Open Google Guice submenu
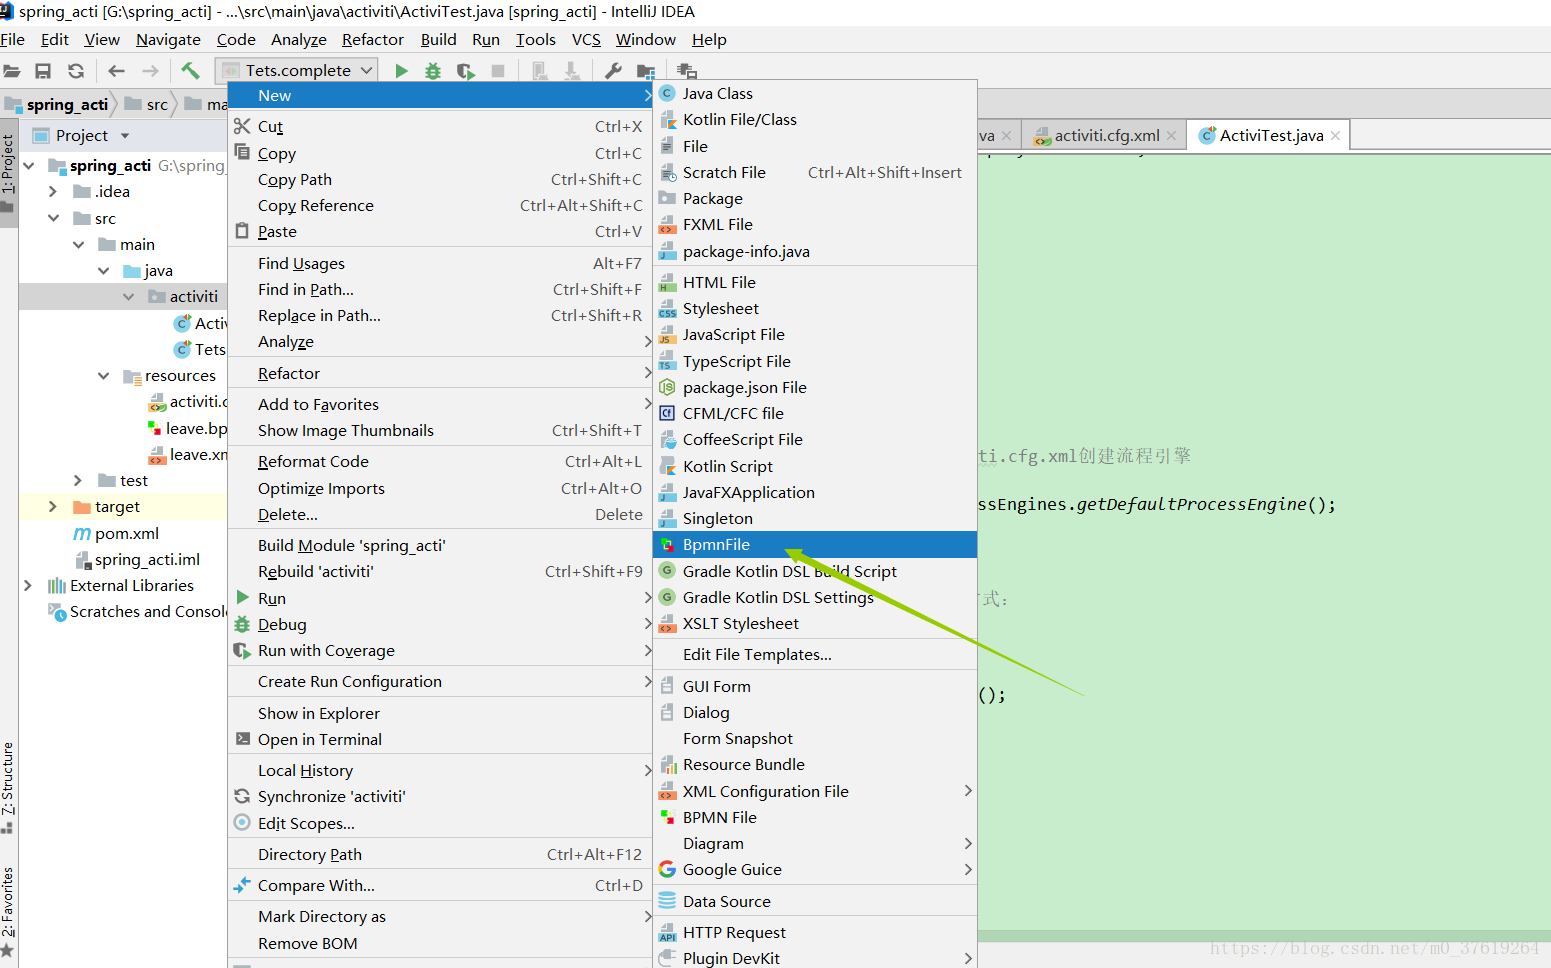The image size is (1551, 968). [815, 870]
